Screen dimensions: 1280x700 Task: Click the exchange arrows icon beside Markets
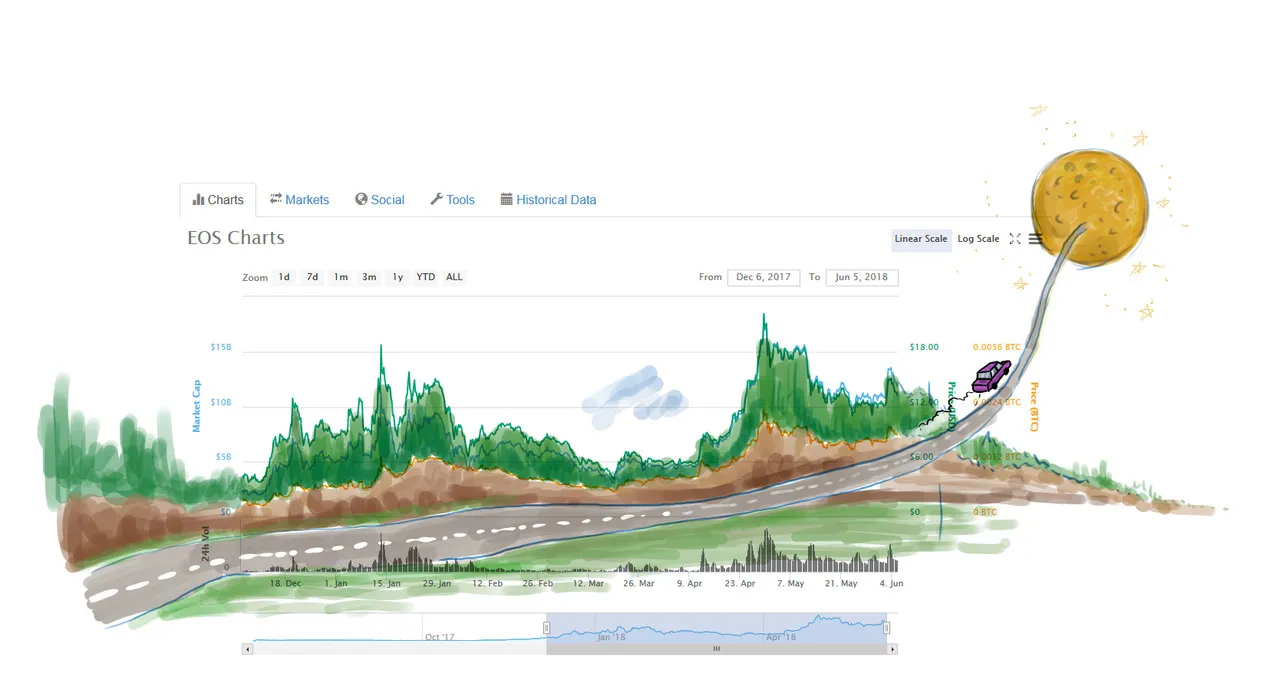pos(276,199)
